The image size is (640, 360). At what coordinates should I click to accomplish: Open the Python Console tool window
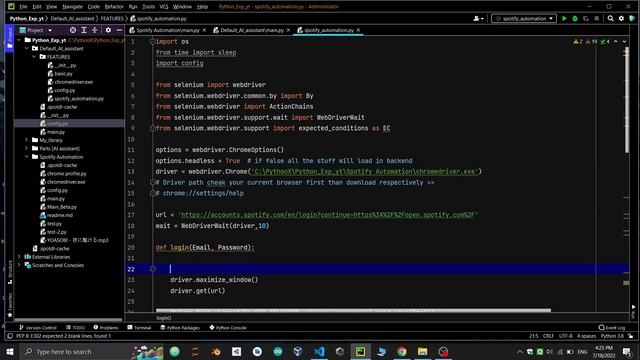pyautogui.click(x=228, y=327)
